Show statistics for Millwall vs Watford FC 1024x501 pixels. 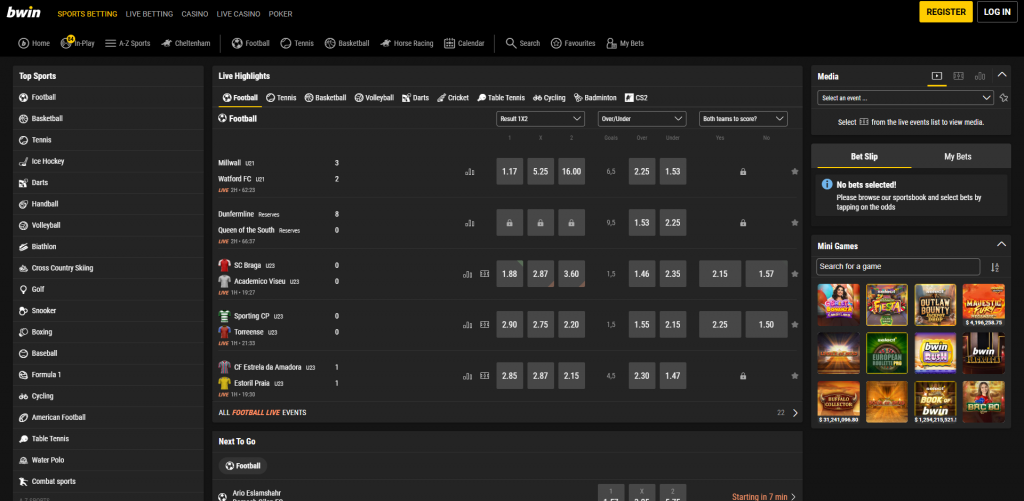coord(470,172)
